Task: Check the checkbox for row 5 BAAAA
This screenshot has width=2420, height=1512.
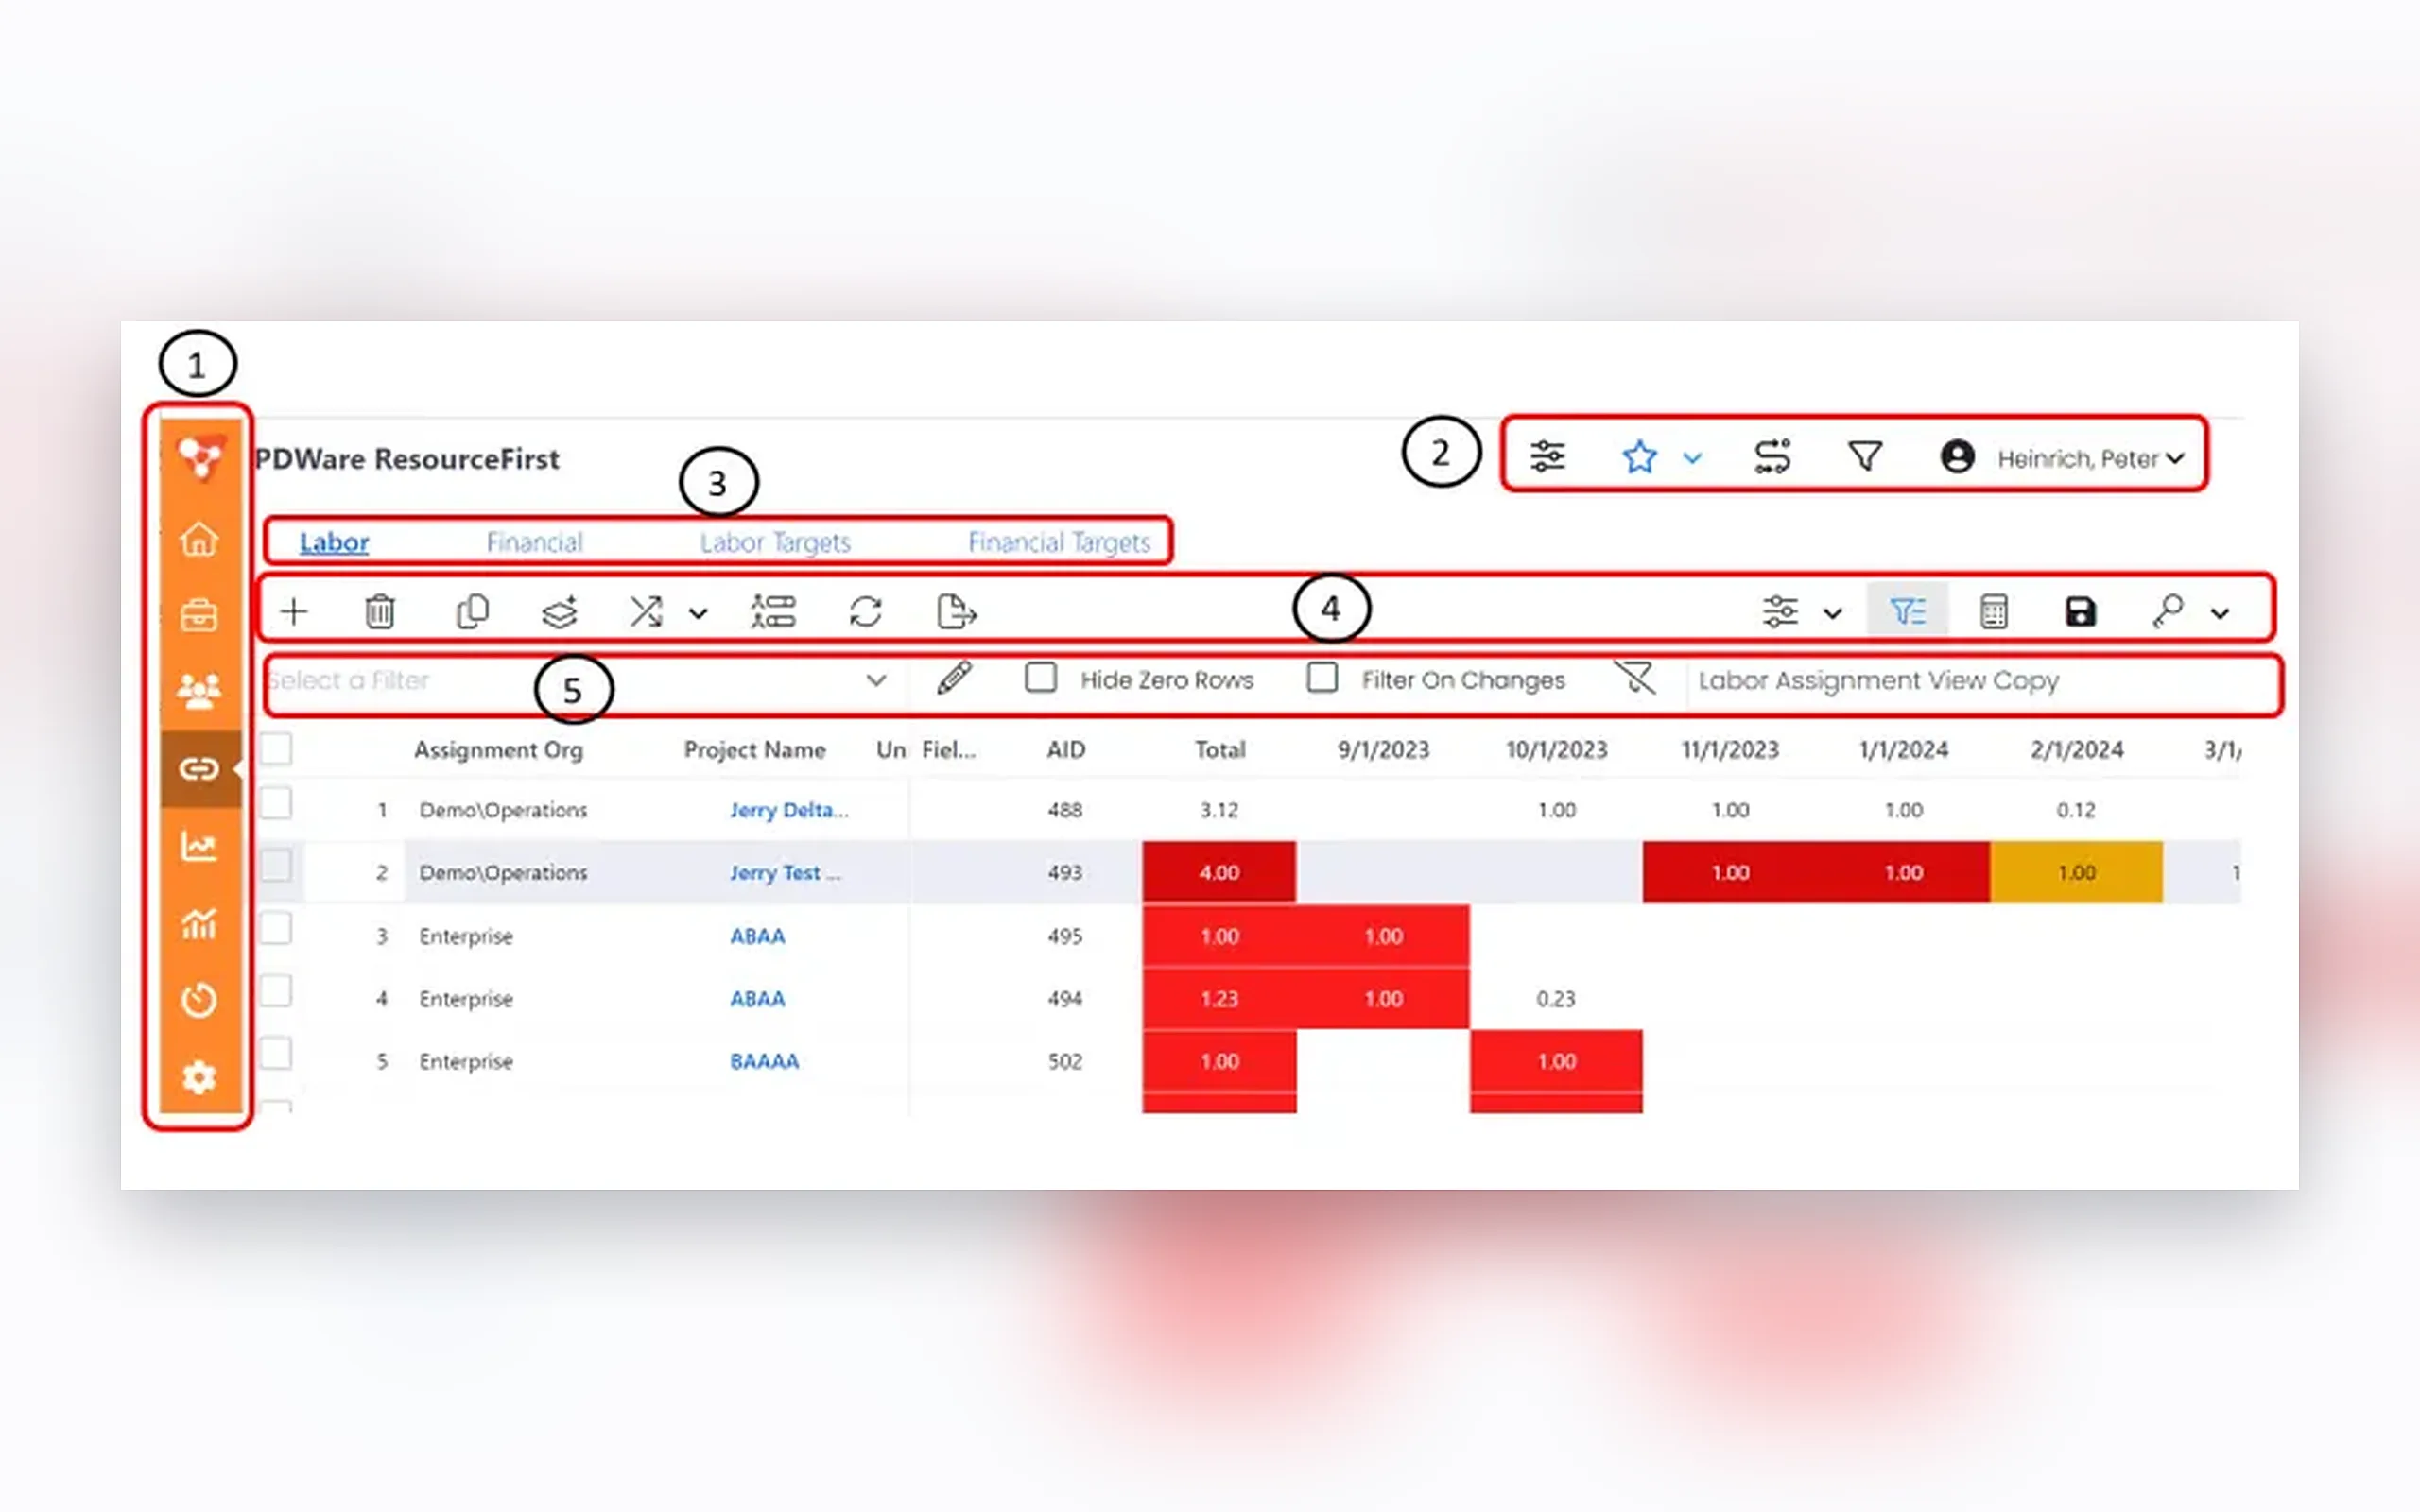Action: pyautogui.click(x=276, y=1053)
